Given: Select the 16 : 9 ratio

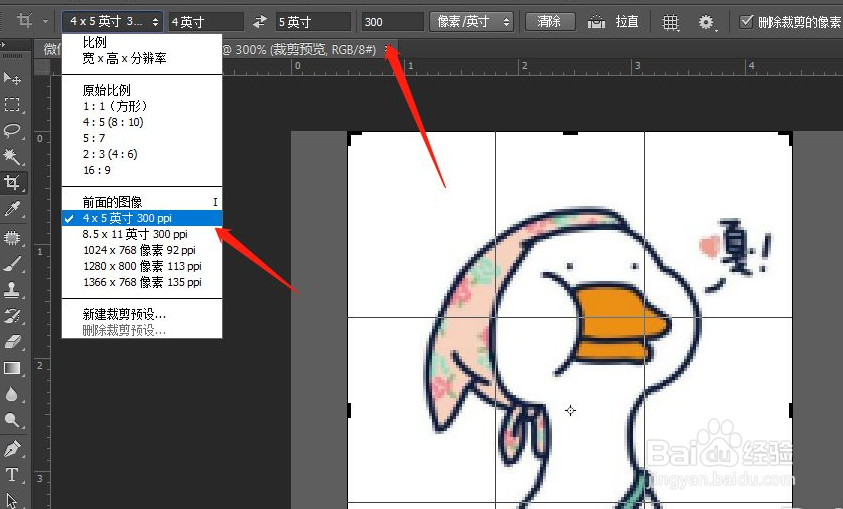Looking at the screenshot, I should (x=97, y=170).
